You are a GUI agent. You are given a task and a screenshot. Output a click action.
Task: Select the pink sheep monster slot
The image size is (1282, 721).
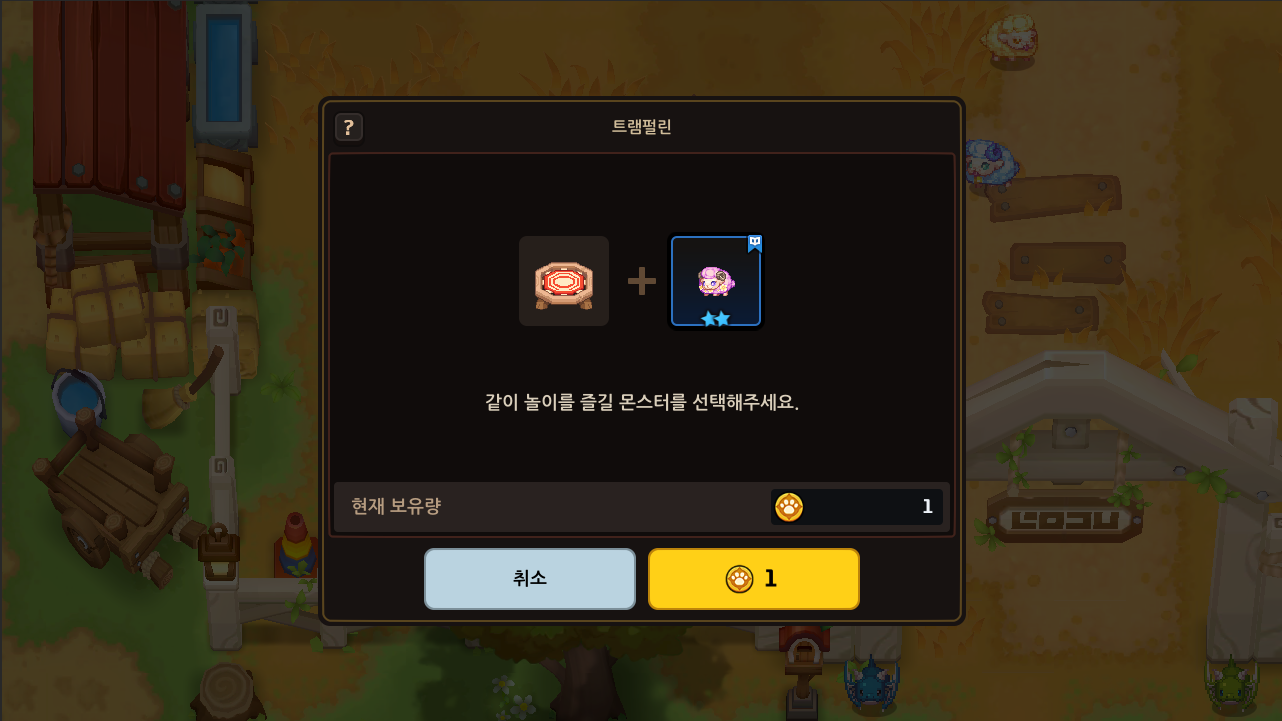(x=716, y=281)
